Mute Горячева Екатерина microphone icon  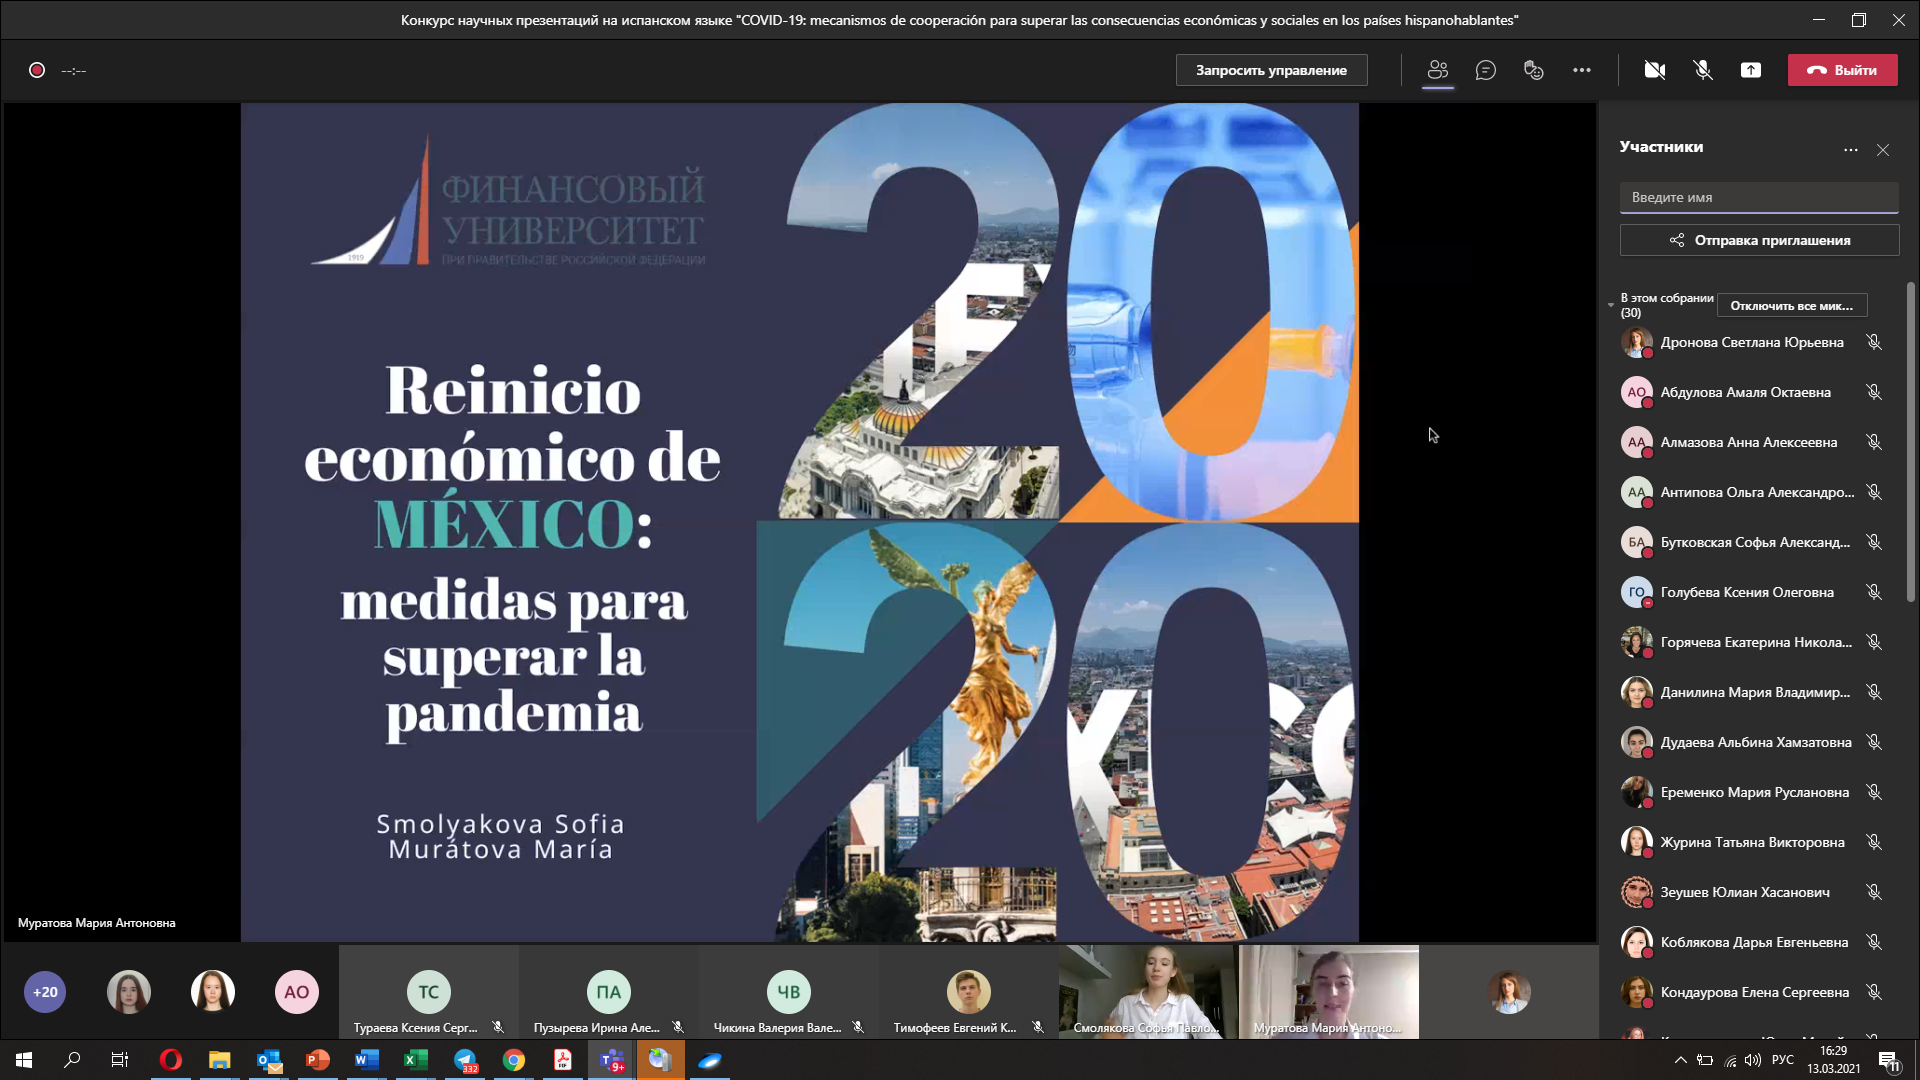(x=1874, y=642)
